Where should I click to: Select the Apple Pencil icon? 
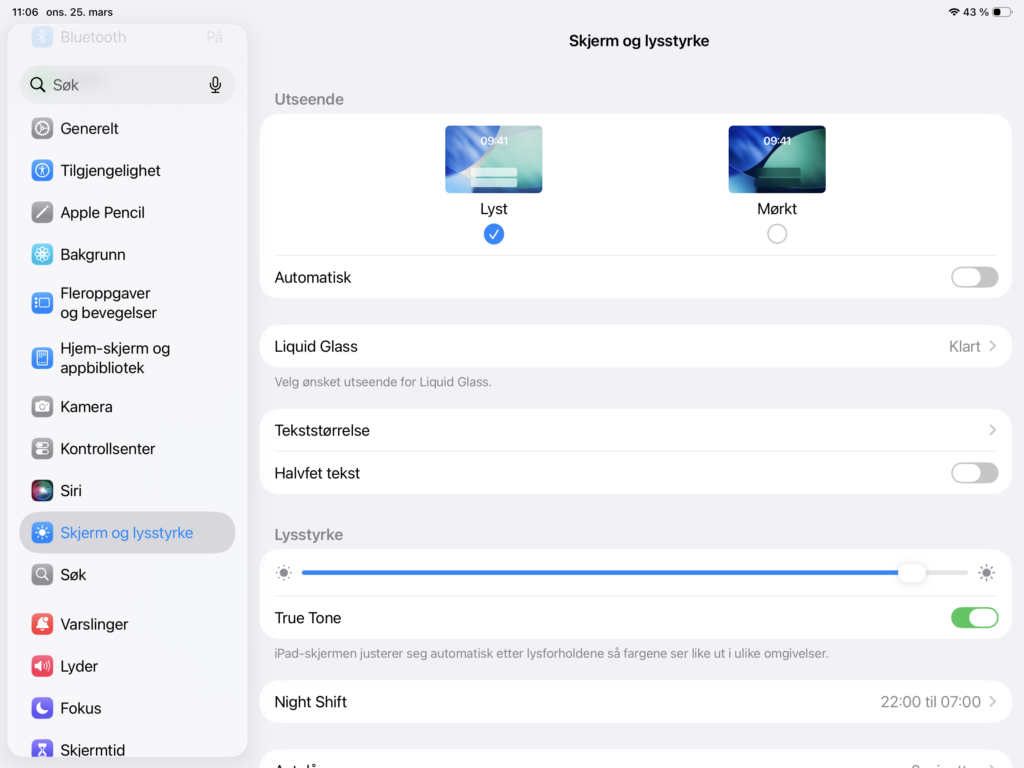pyautogui.click(x=42, y=212)
